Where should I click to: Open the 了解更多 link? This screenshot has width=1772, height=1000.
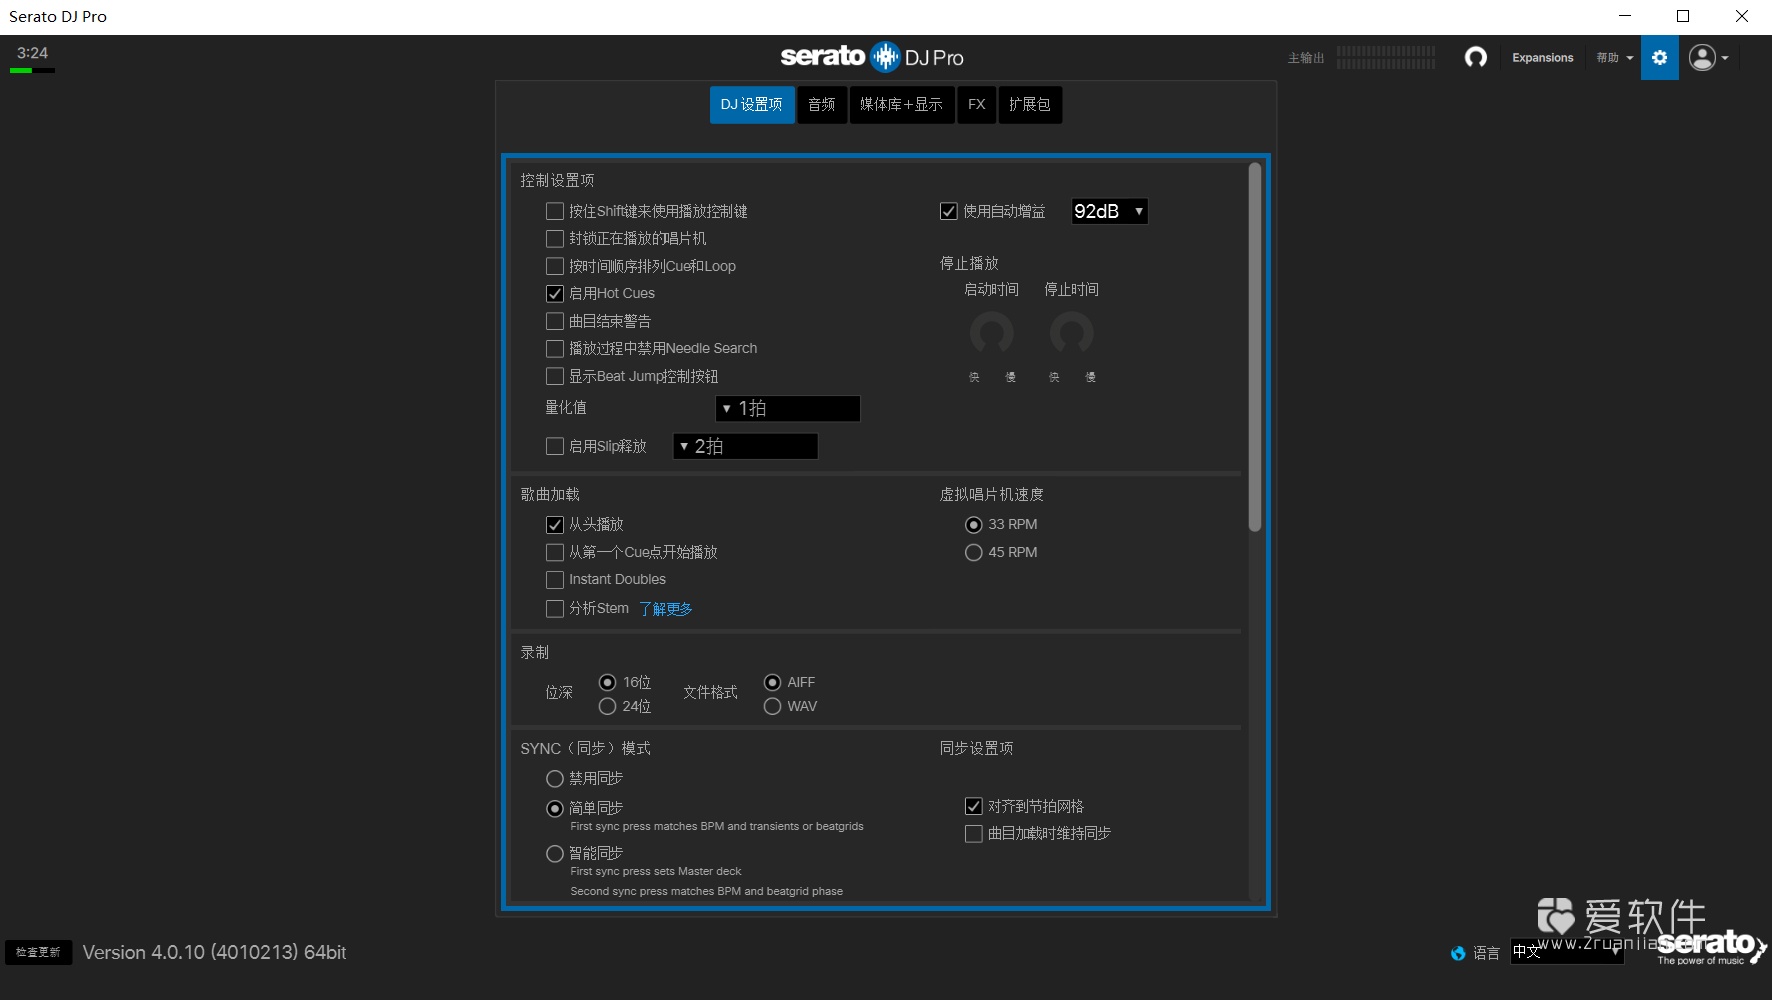(665, 609)
